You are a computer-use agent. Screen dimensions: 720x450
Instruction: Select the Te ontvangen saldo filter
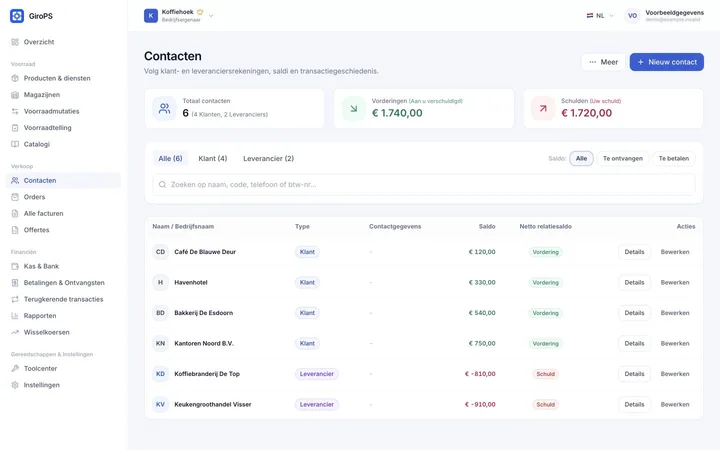[x=623, y=159]
